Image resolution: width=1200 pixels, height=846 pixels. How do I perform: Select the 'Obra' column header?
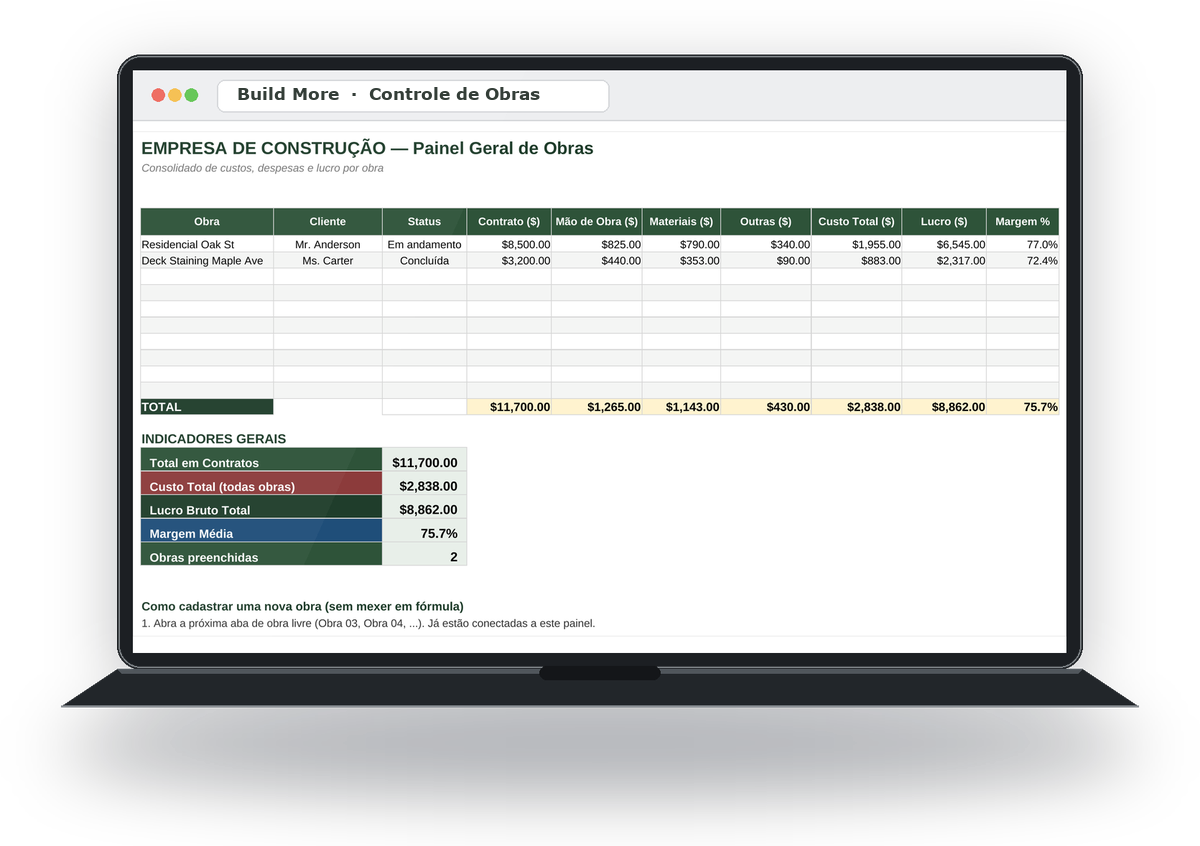click(207, 222)
